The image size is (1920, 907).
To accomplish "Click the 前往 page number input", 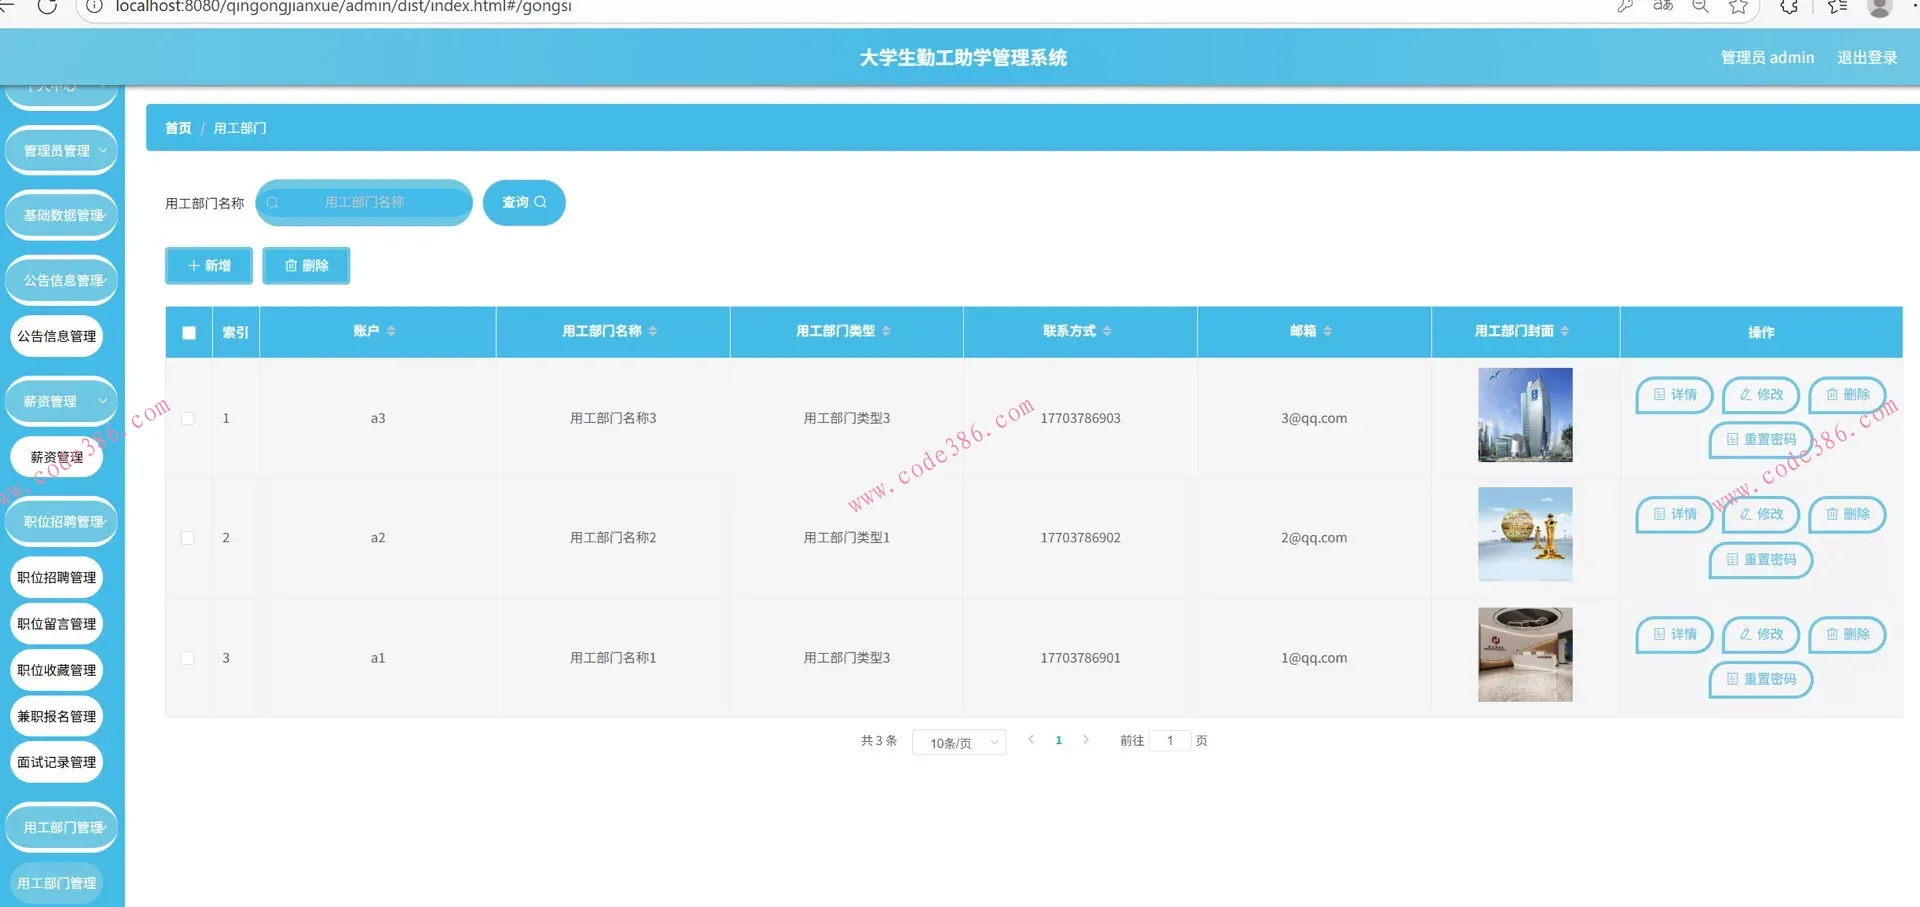I will [x=1170, y=741].
